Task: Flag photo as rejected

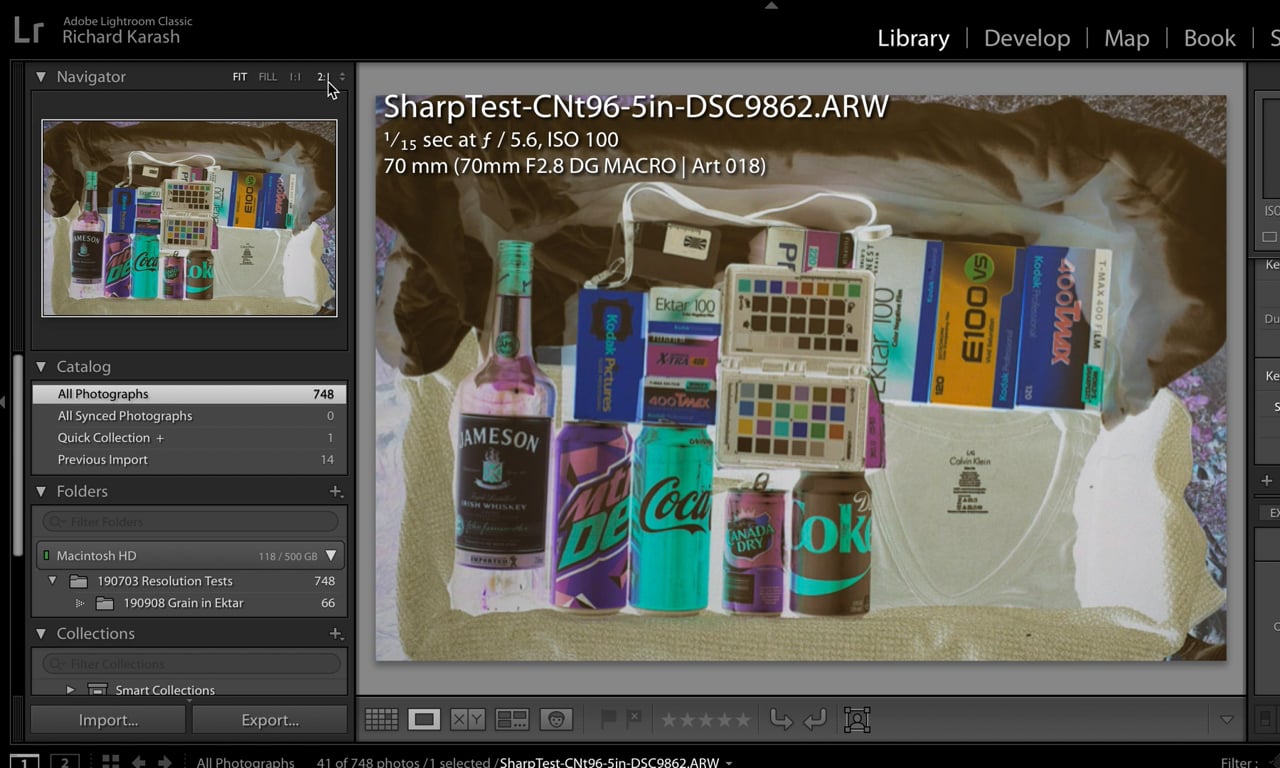Action: pyautogui.click(x=634, y=719)
